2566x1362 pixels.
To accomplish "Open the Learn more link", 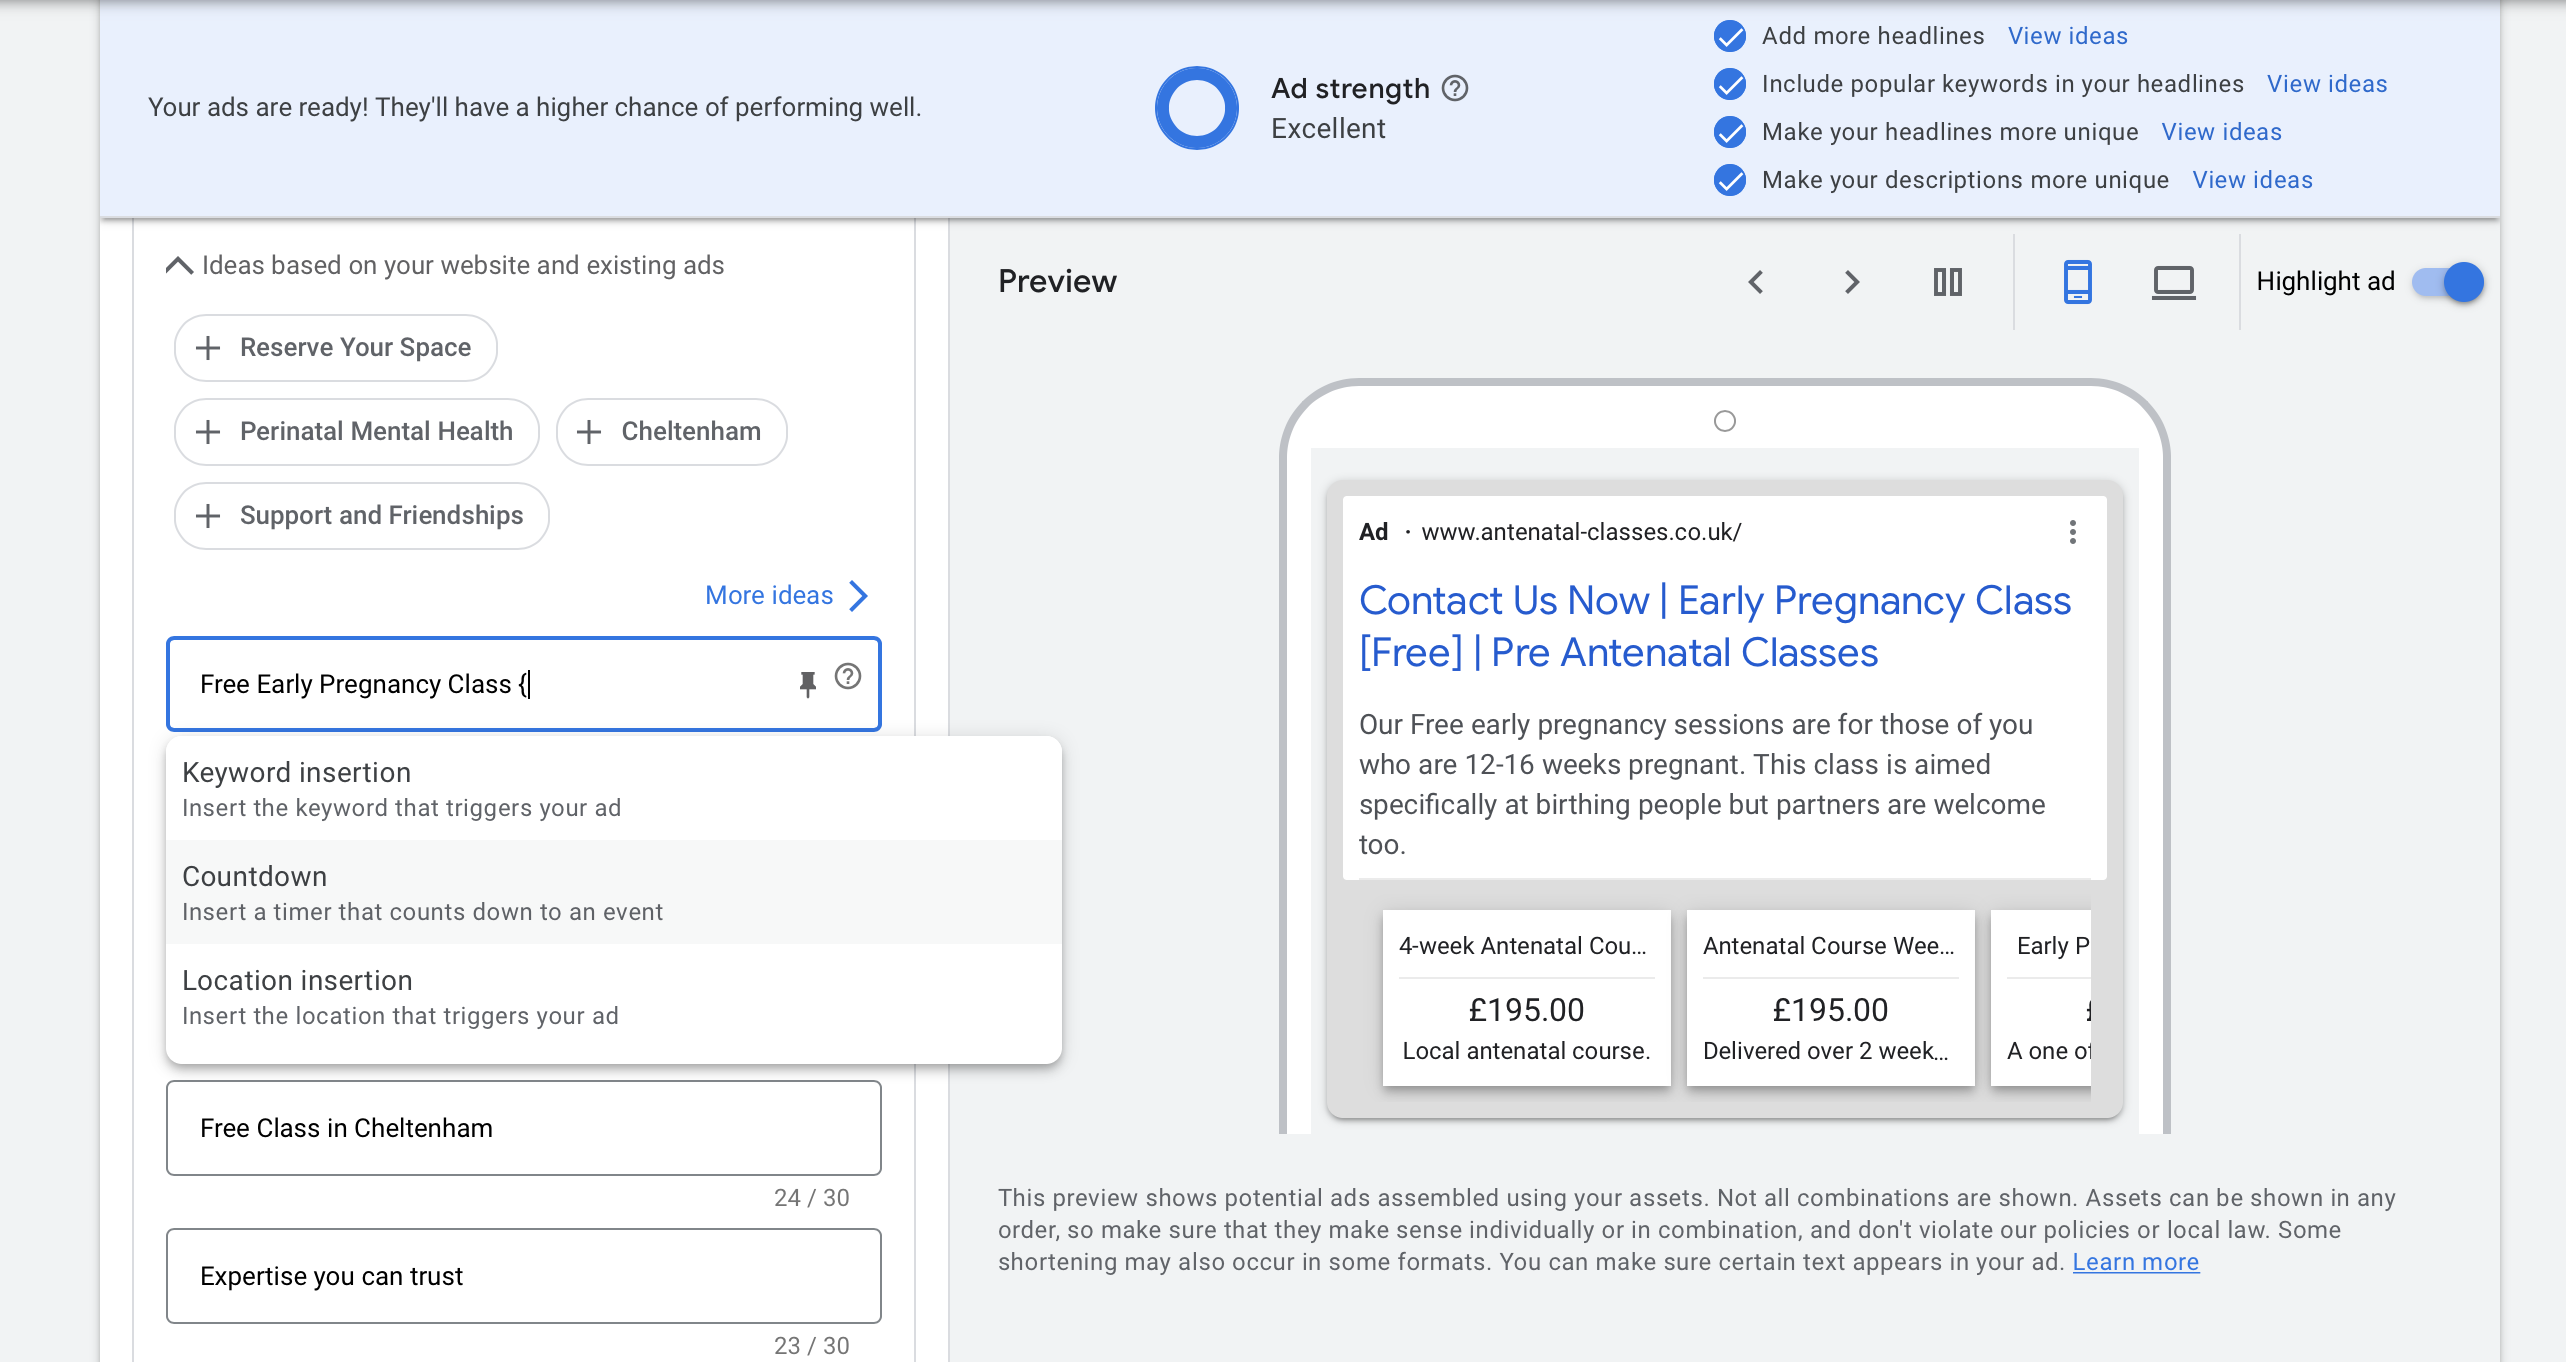I will pos(2135,1262).
